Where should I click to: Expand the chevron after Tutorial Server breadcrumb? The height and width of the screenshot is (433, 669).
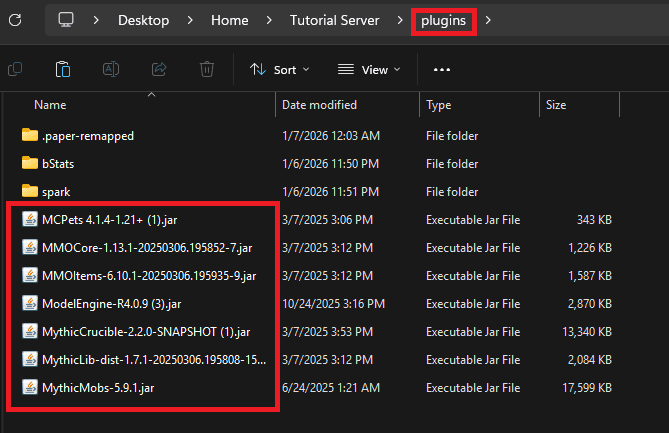click(400, 20)
